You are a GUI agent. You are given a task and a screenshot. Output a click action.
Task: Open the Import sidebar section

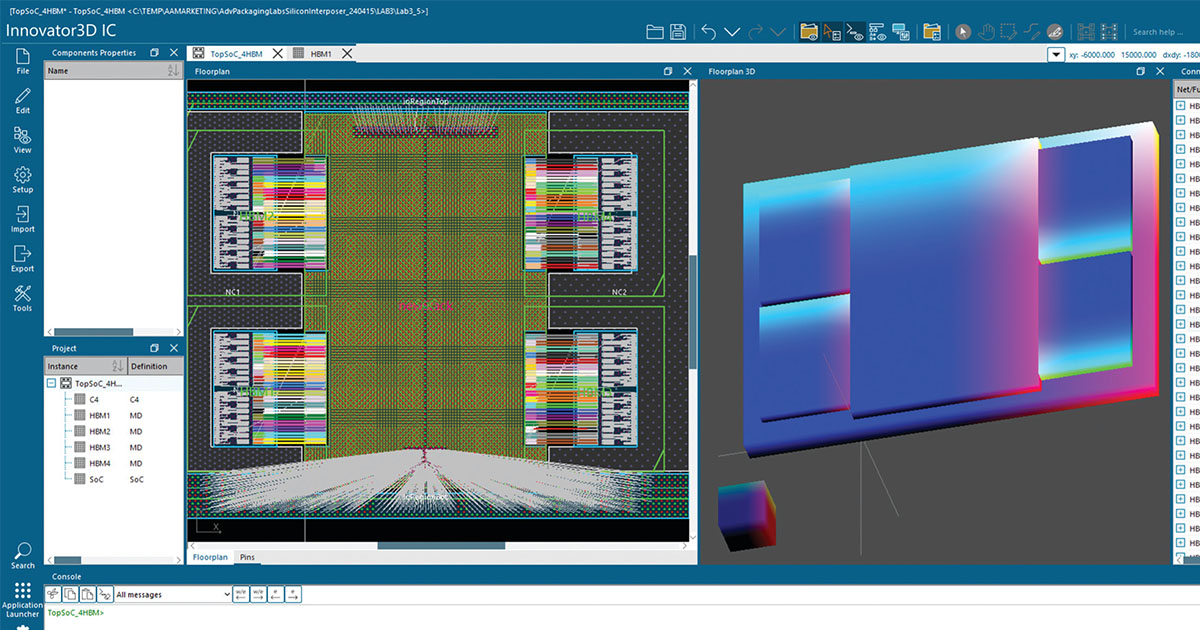tap(22, 219)
